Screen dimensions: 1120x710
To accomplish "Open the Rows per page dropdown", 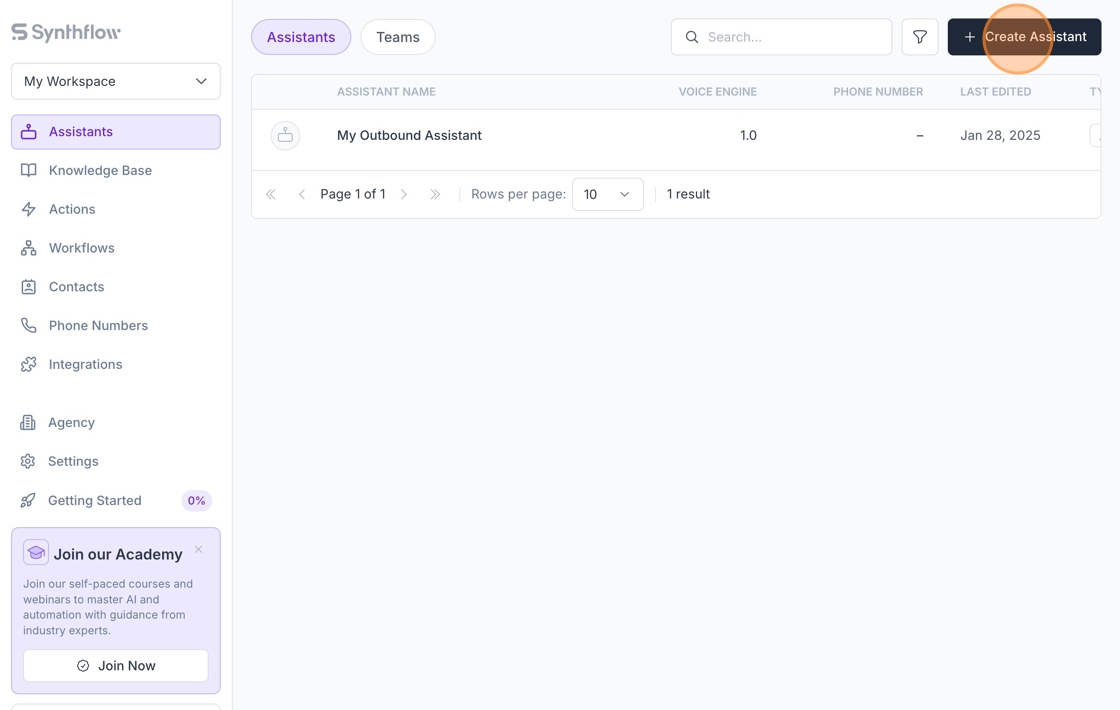I will 608,194.
